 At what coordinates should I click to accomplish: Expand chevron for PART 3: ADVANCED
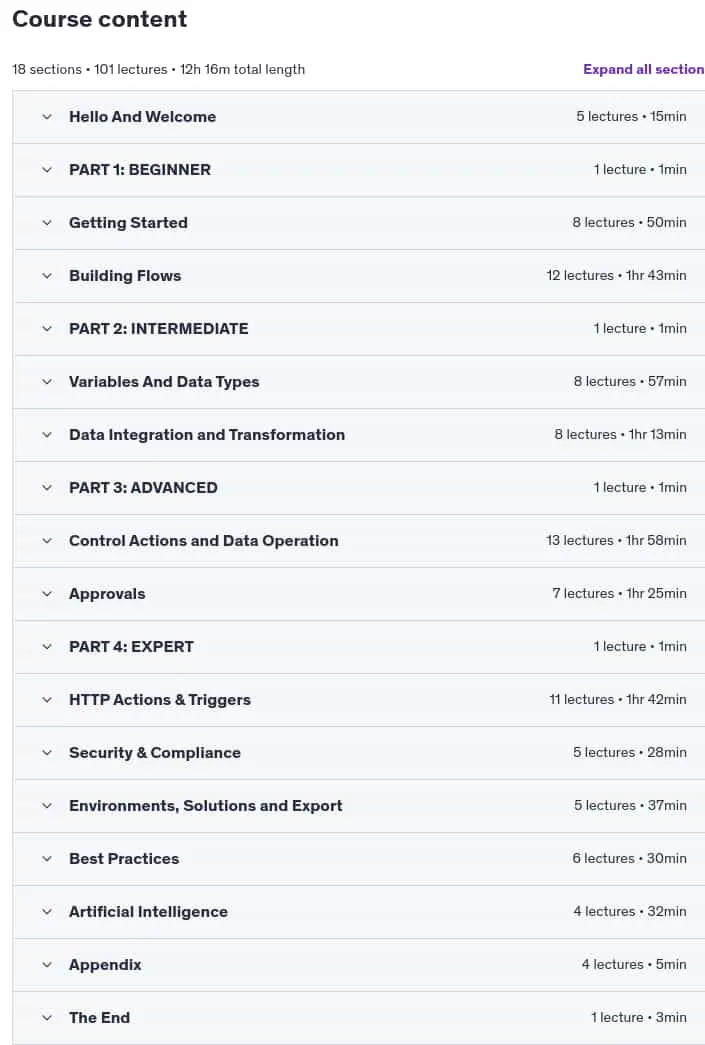[x=47, y=488]
